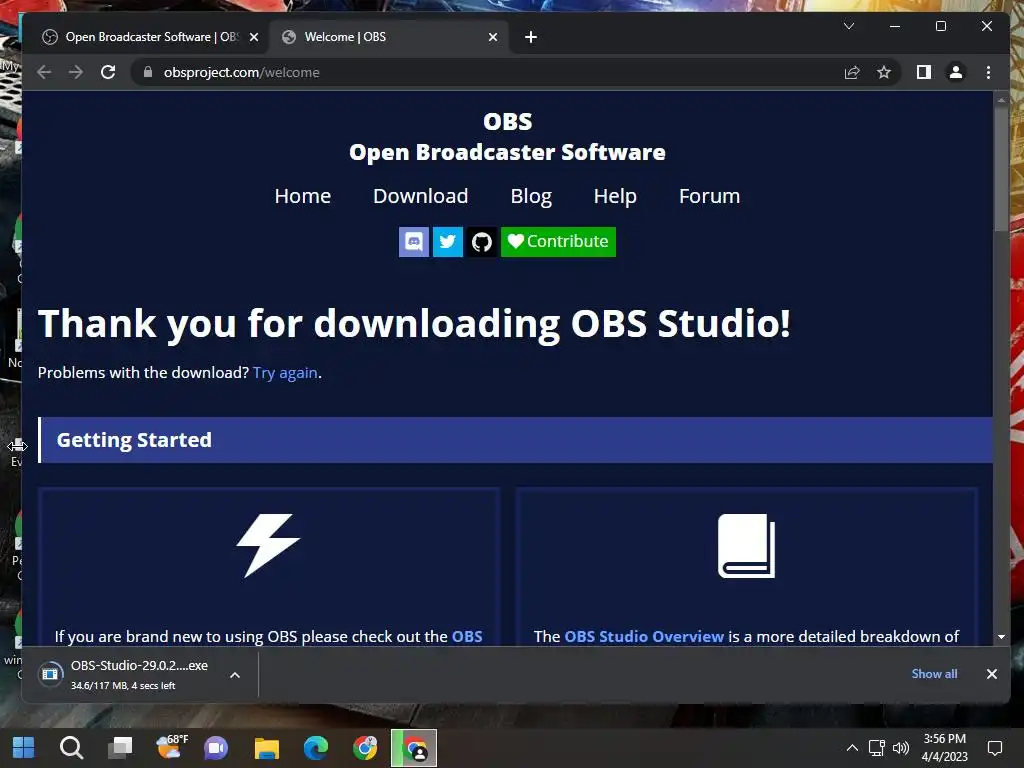Viewport: 1024px width, 768px height.
Task: Open the Download nav item
Action: (x=421, y=196)
